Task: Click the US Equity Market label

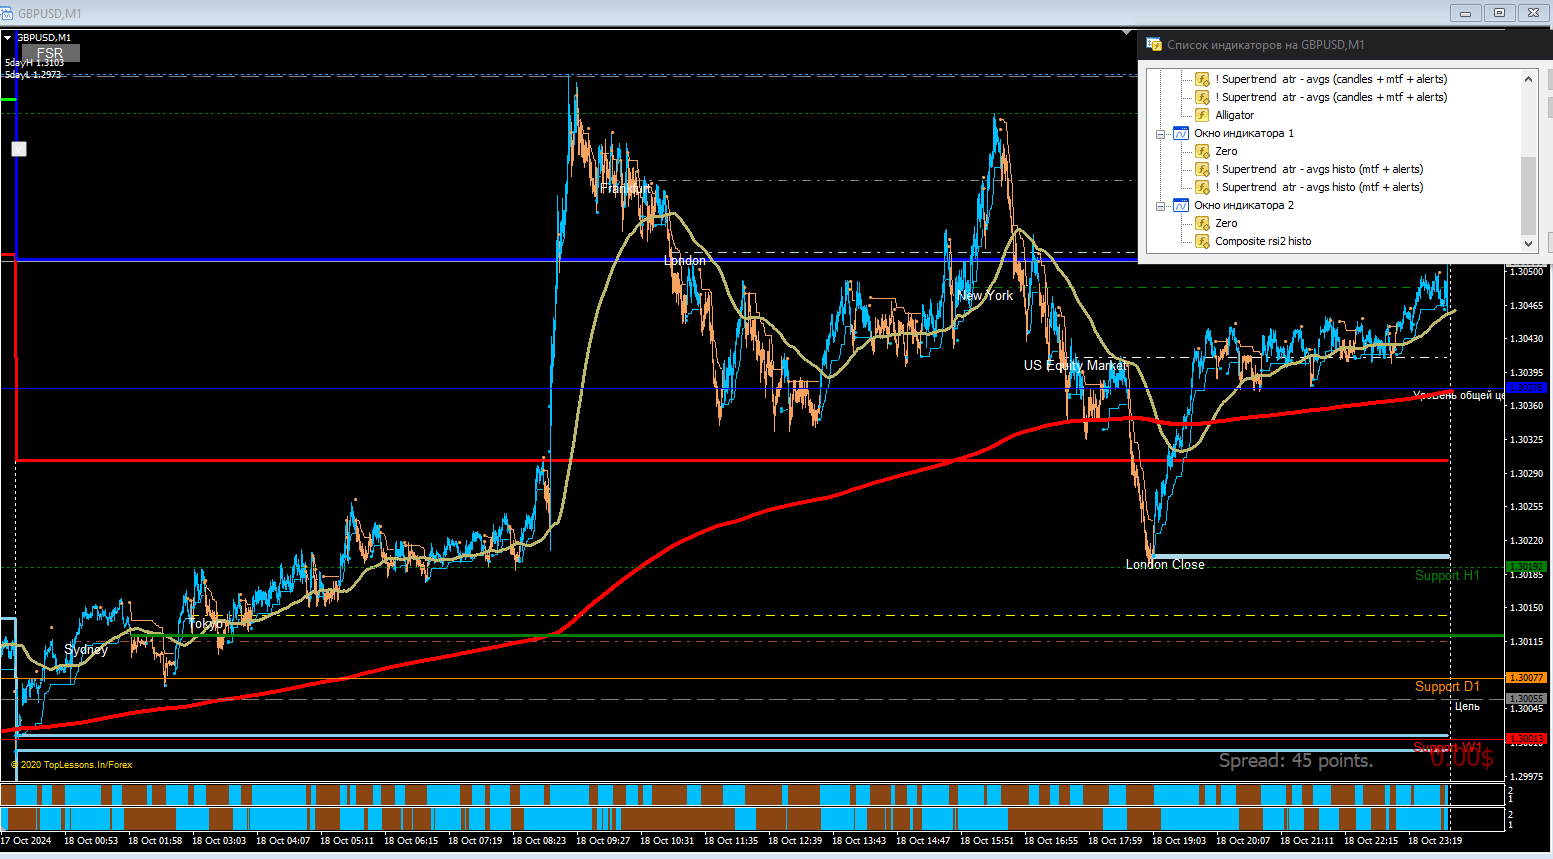Action: pos(1075,365)
